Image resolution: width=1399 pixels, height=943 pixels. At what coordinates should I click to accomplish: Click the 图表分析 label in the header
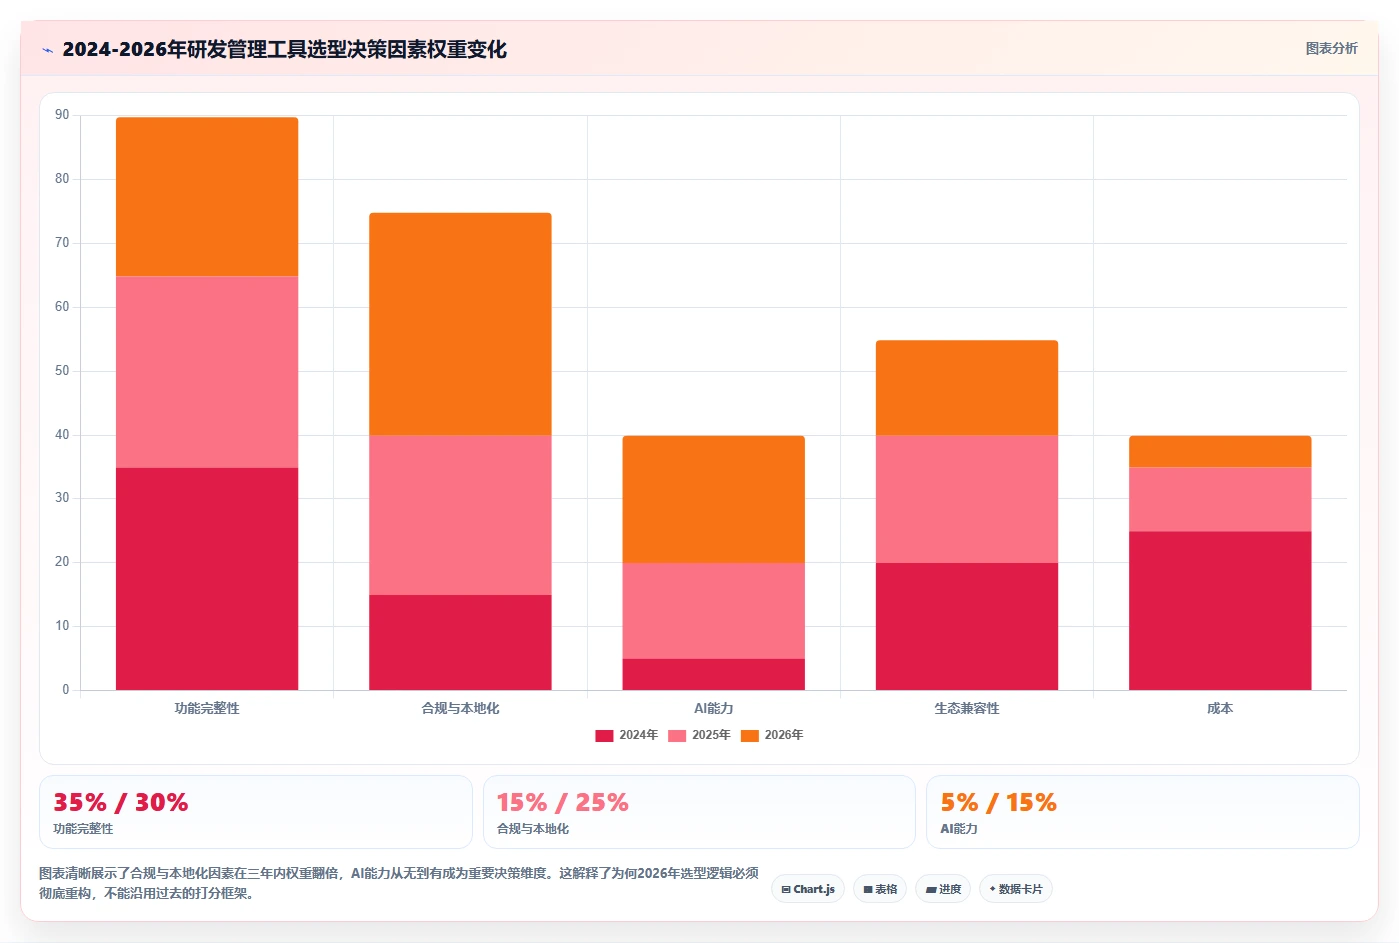[1331, 48]
